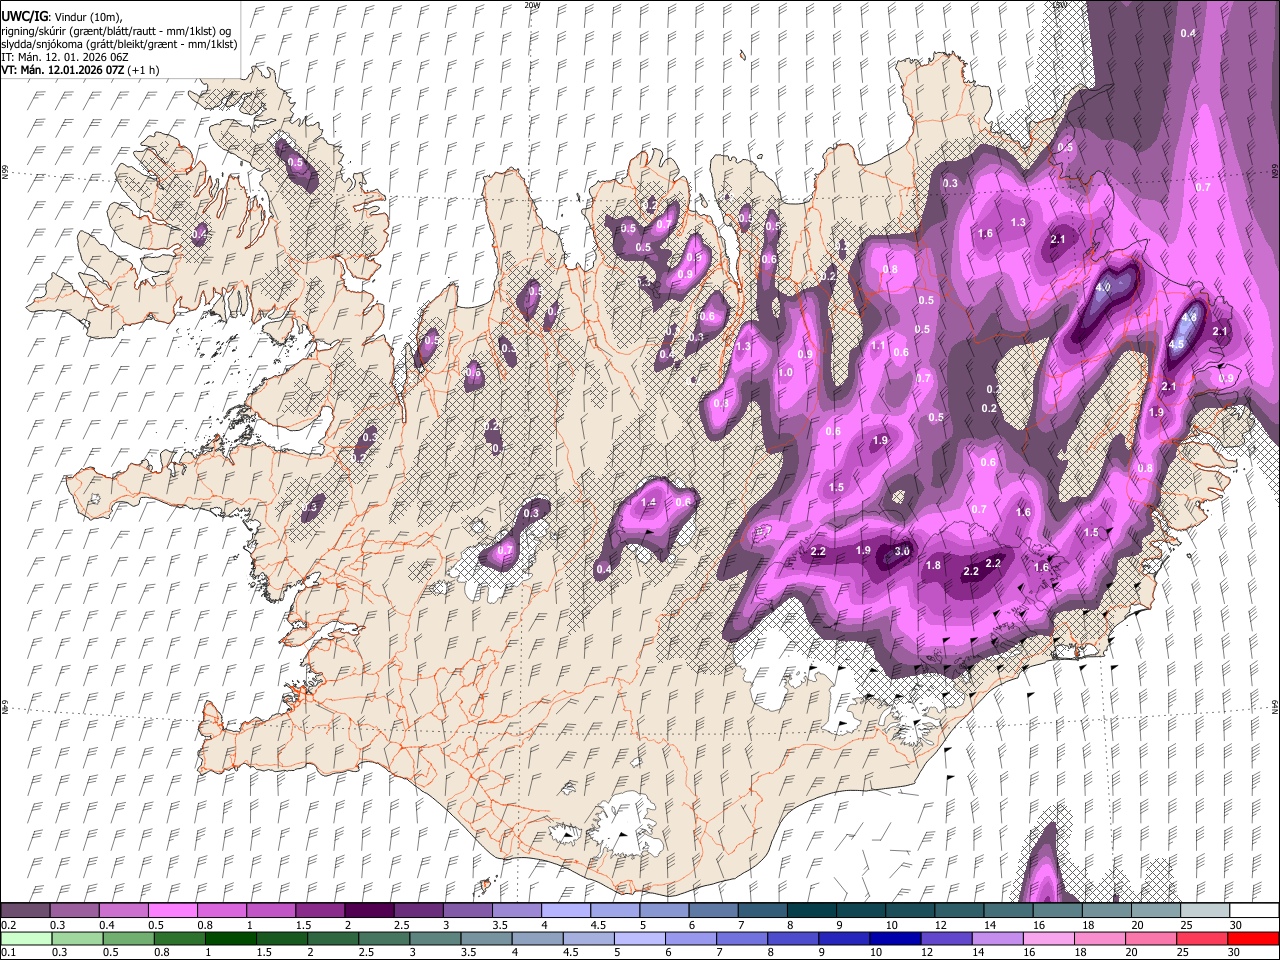Click the snow scale swatch above 12

(x=959, y=911)
